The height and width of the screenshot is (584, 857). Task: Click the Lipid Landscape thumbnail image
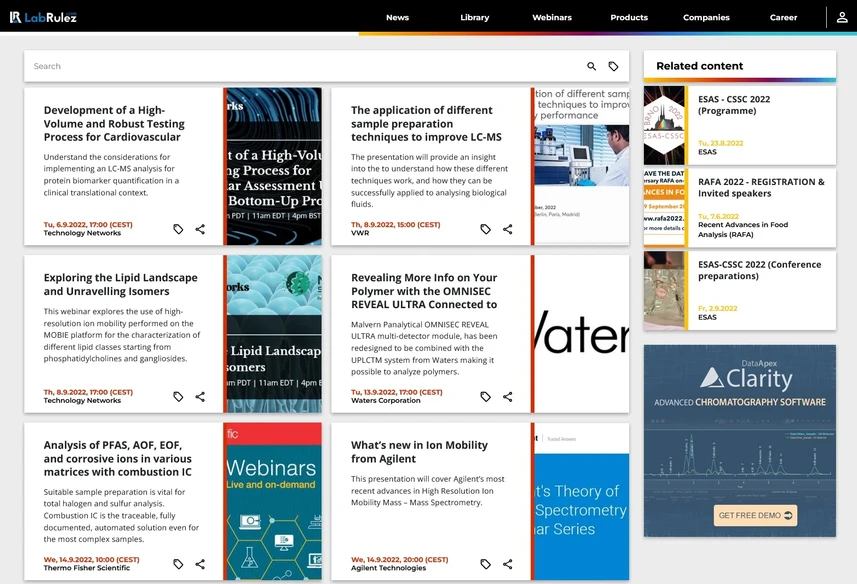274,334
